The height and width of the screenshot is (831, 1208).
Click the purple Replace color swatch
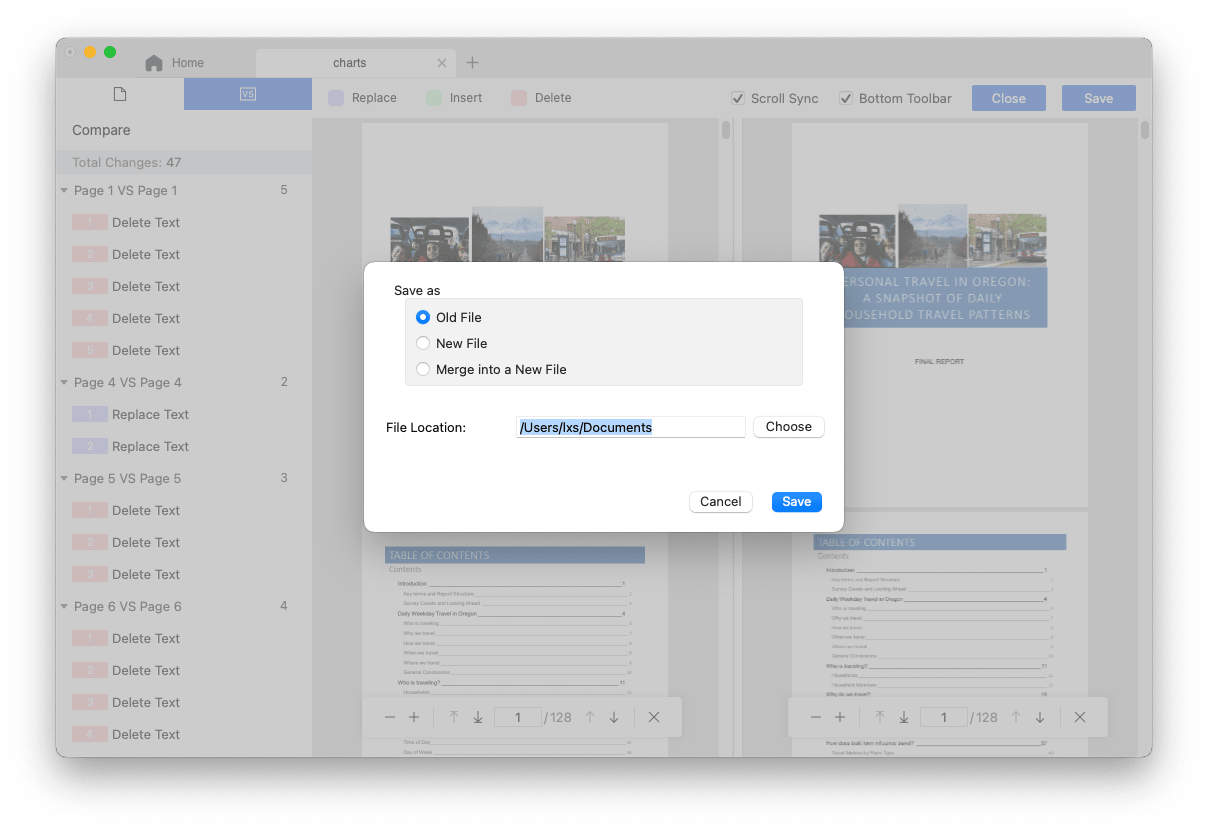click(336, 98)
